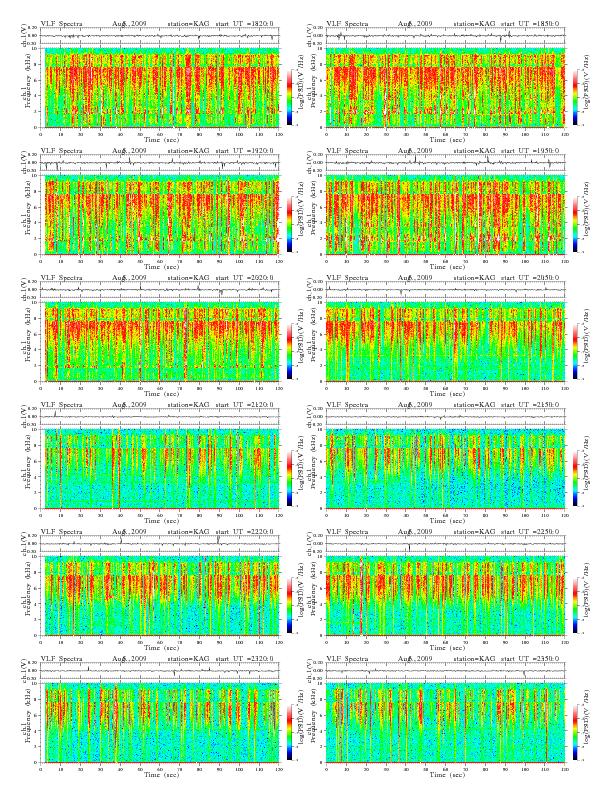The height and width of the screenshot is (792, 612).
Task: Click the ch.1 waveform strip above the 1950:0 spectrogram
Action: pyautogui.click(x=445, y=163)
